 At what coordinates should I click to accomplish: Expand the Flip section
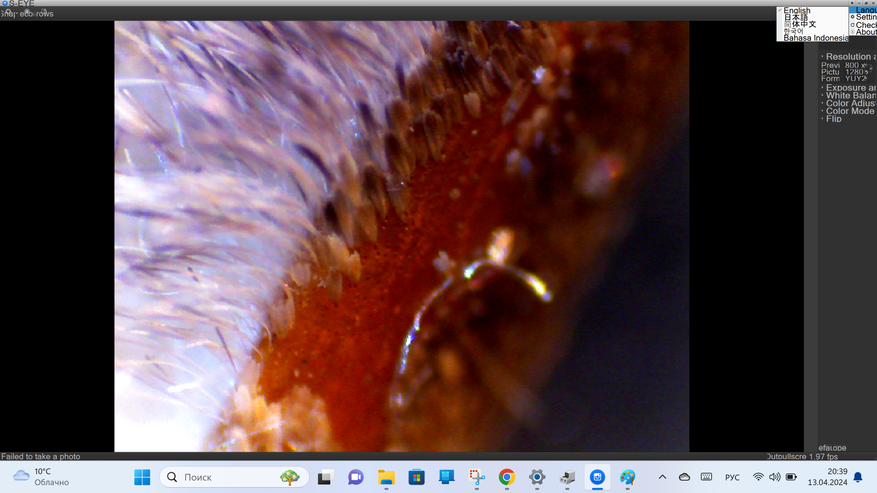[832, 119]
